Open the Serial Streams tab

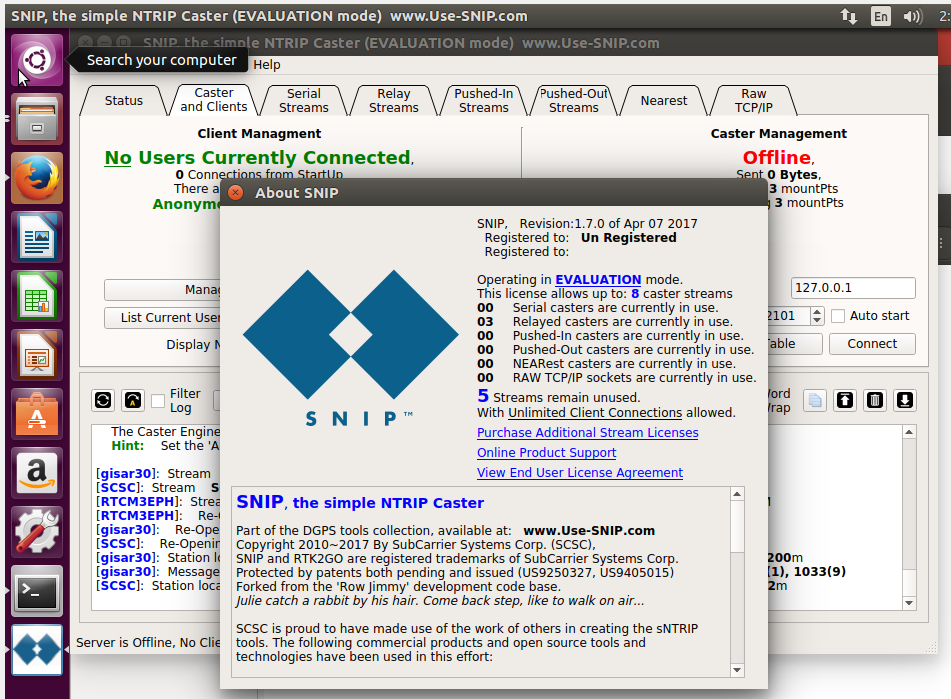point(304,101)
